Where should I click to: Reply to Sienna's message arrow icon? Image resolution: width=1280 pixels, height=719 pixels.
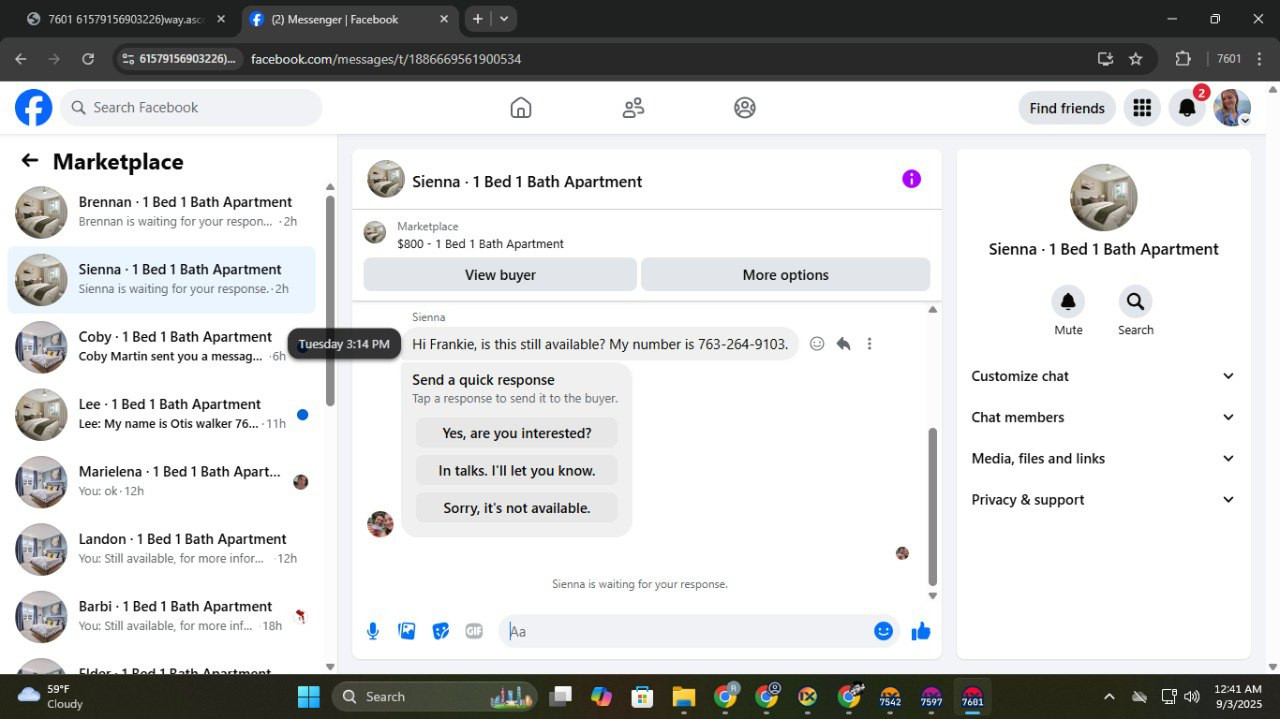point(843,344)
